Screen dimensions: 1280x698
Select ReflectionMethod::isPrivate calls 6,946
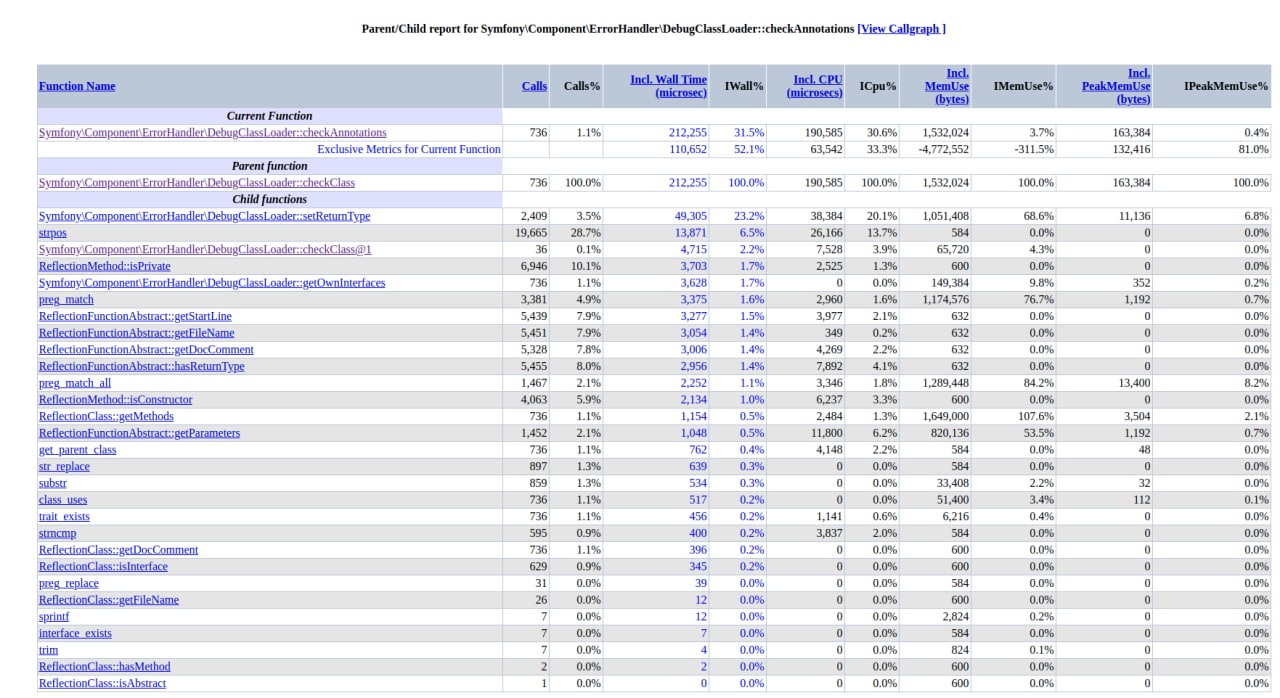coord(534,266)
